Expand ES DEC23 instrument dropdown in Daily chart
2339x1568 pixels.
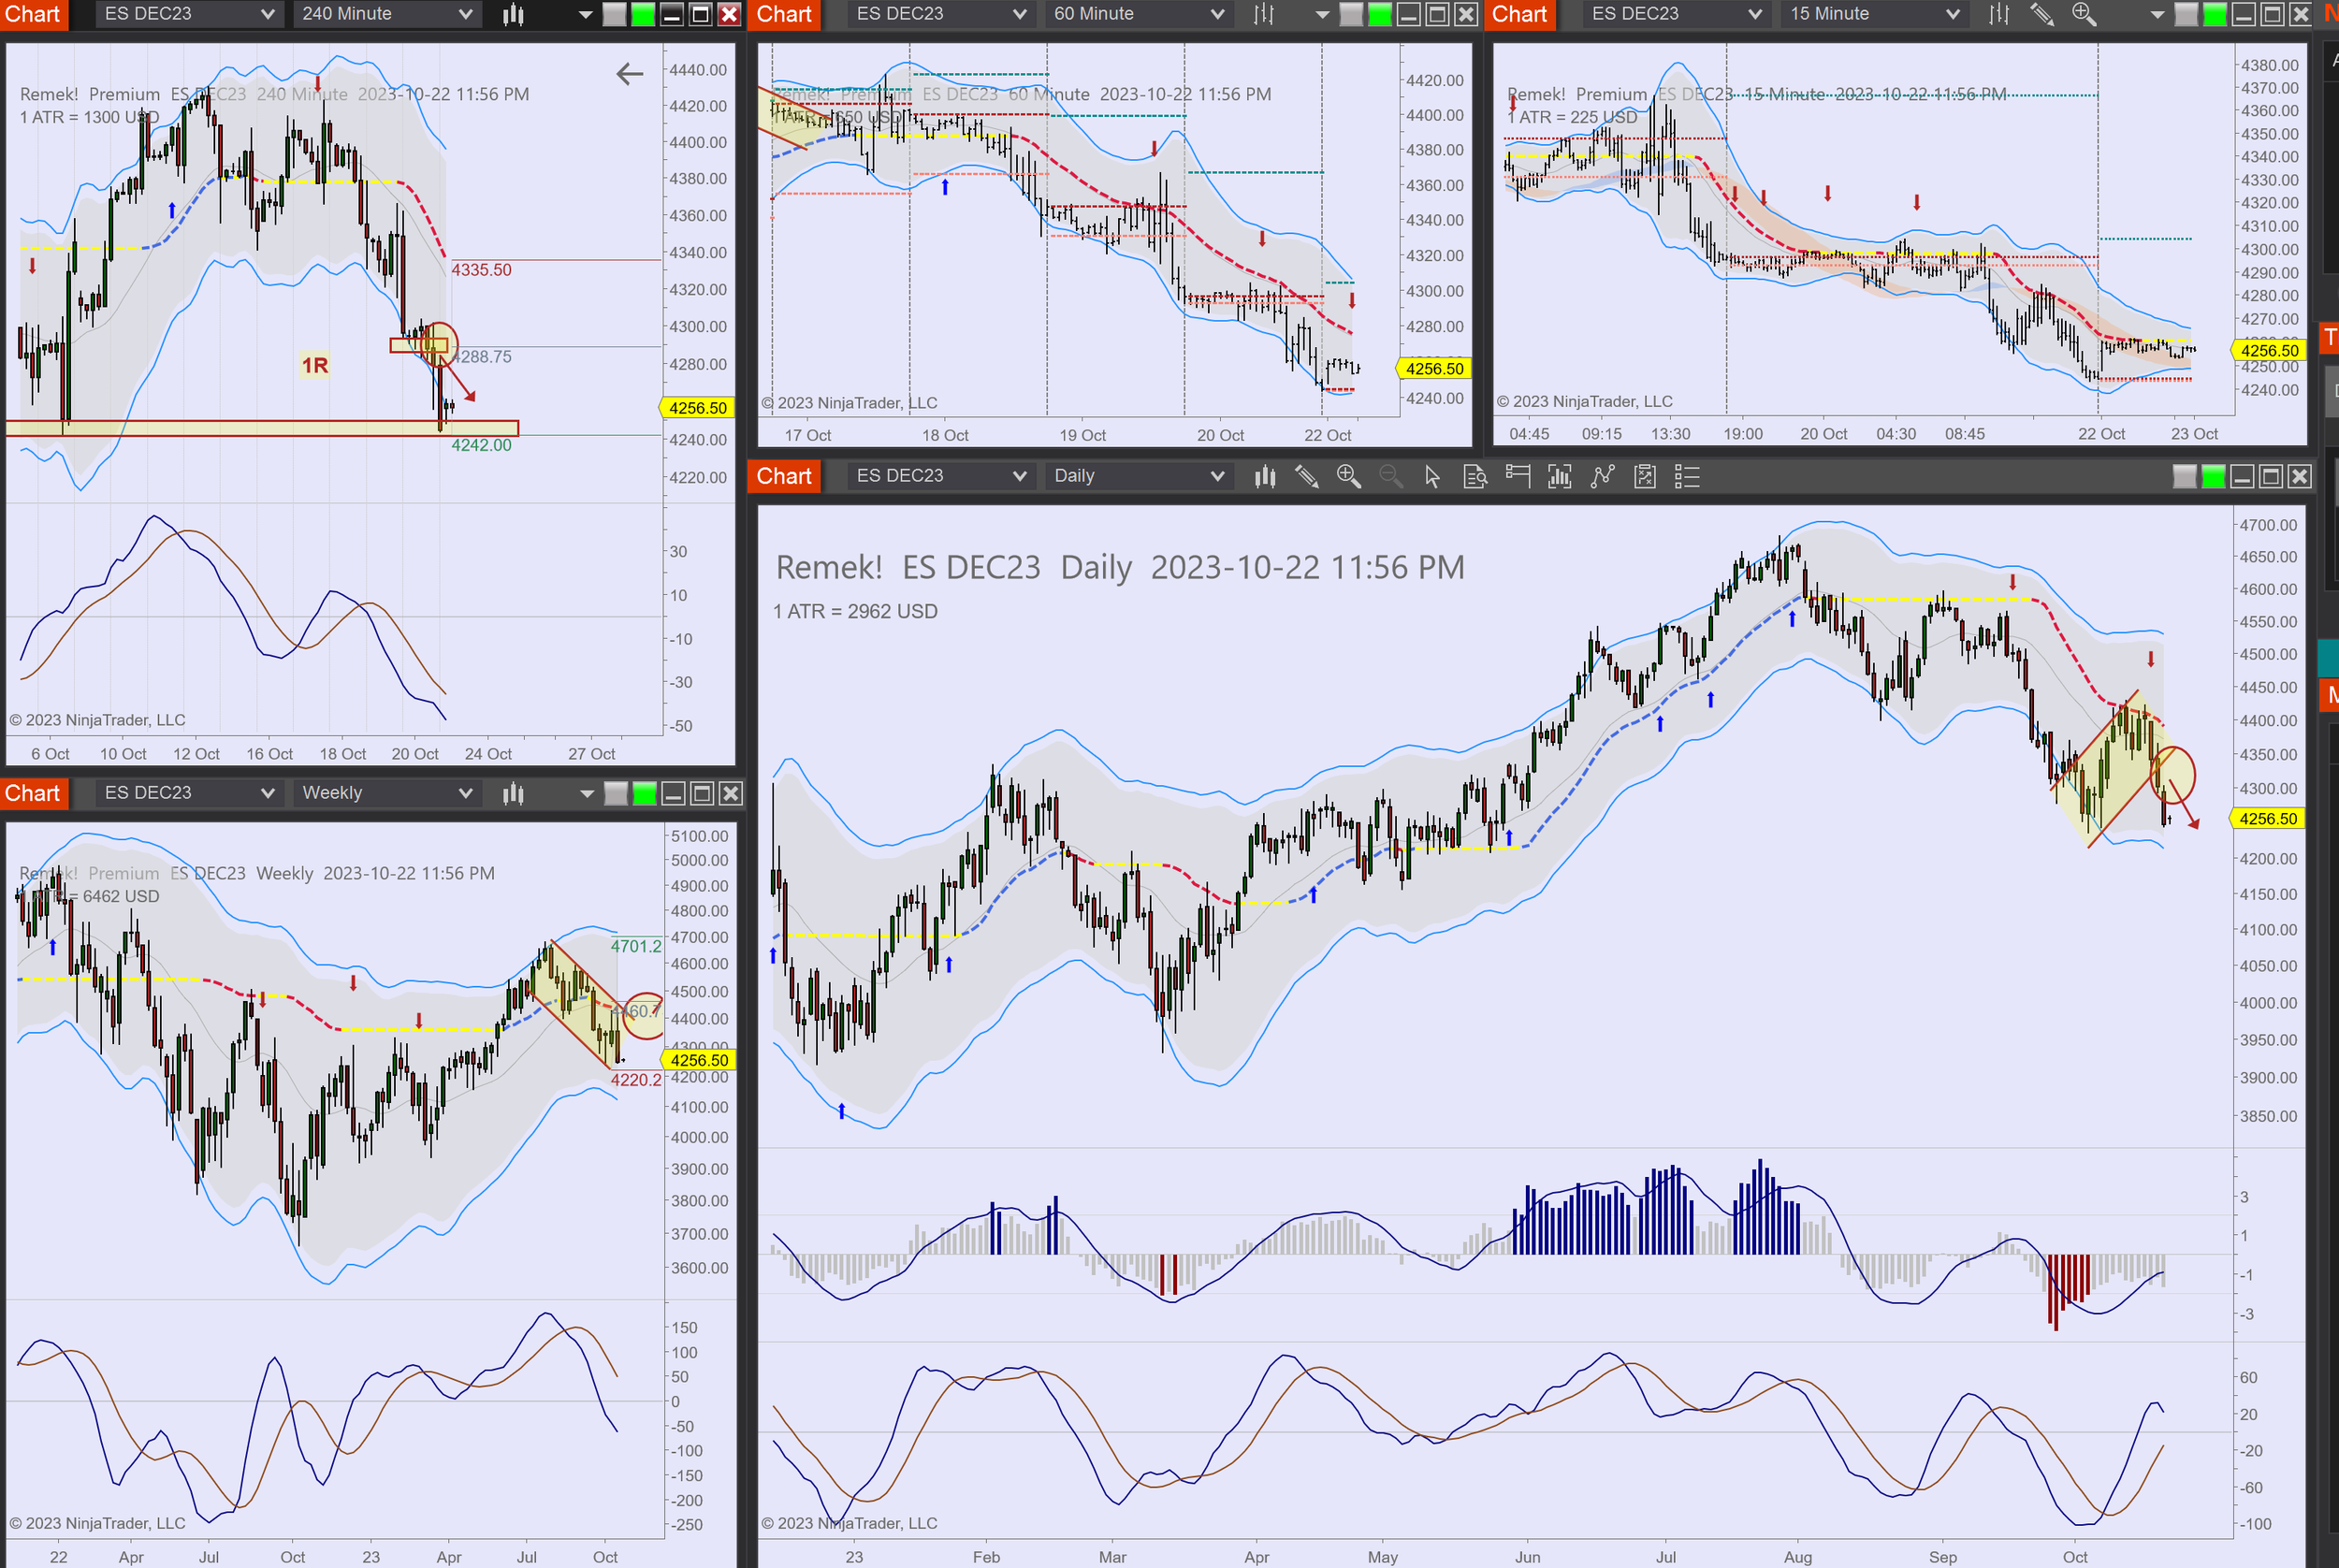(x=939, y=477)
